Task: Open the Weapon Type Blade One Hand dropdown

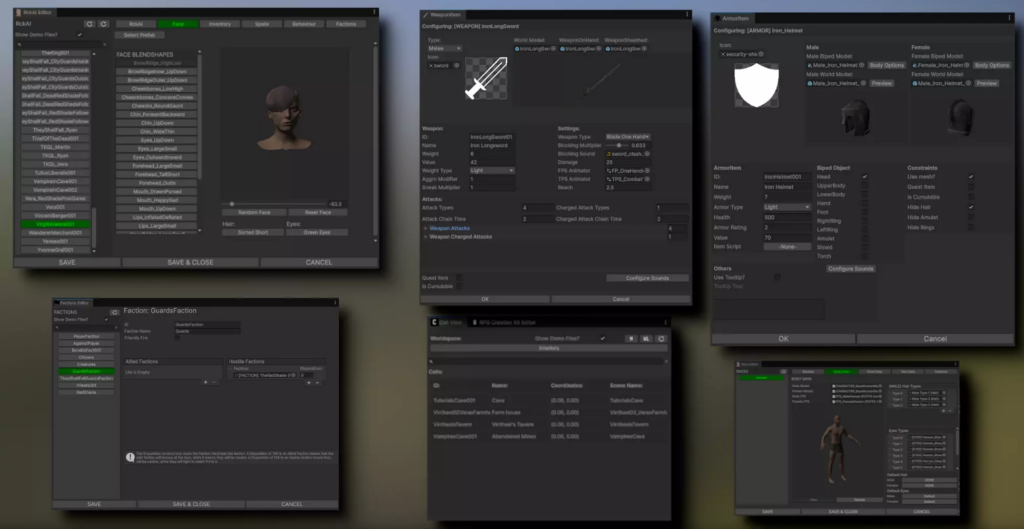Action: click(628, 136)
